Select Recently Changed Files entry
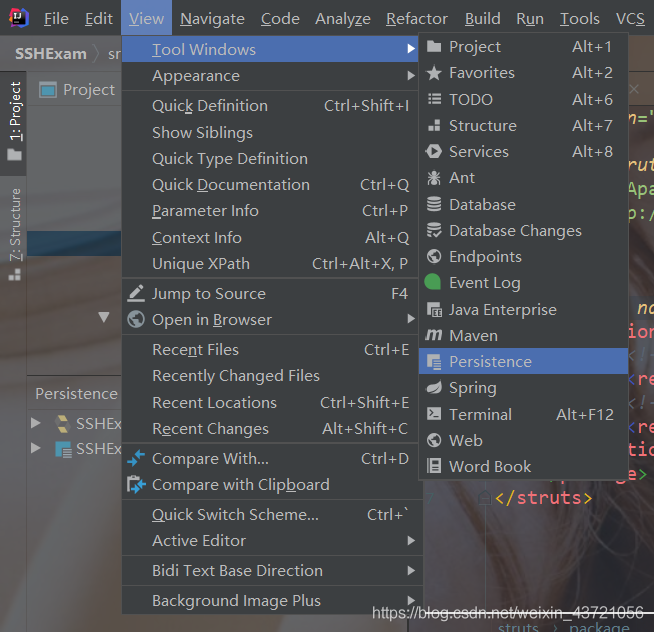Screen dimensions: 654x632 pos(270,376)
